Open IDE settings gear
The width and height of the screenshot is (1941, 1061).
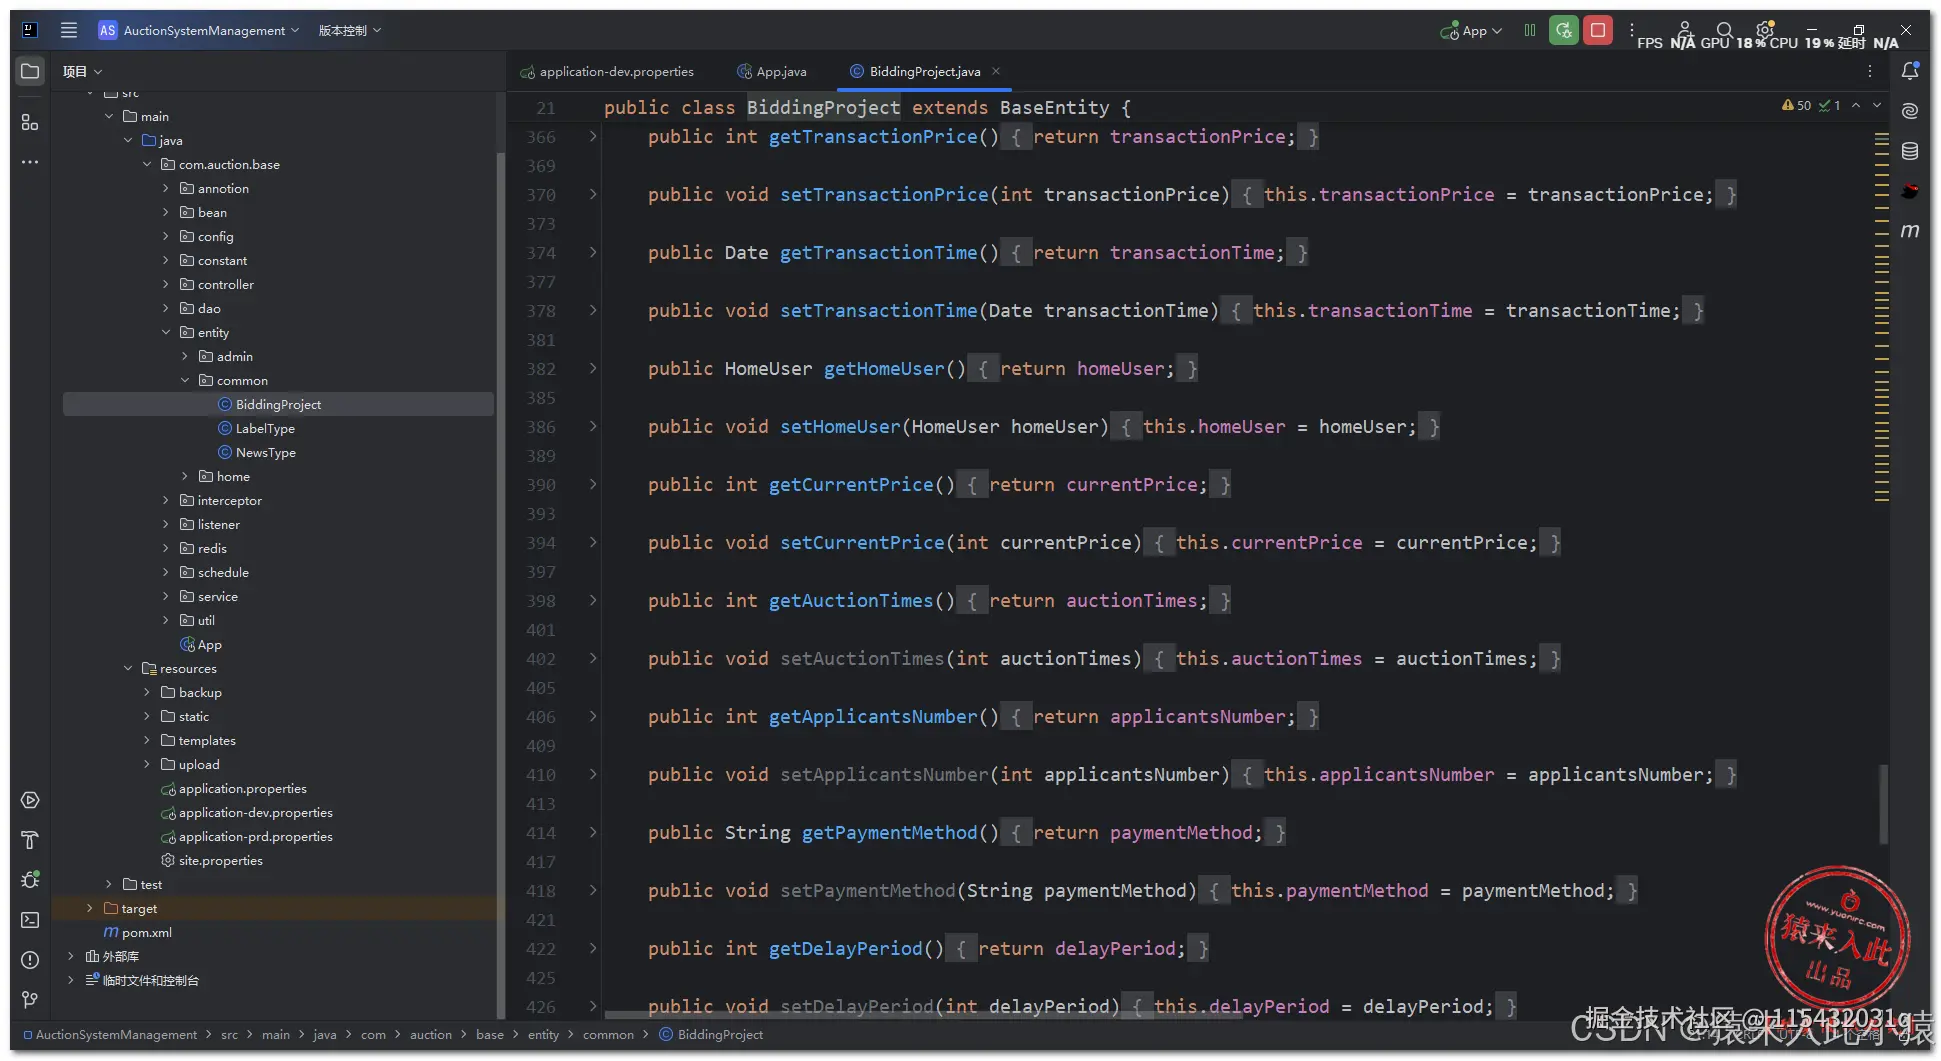[x=1764, y=30]
